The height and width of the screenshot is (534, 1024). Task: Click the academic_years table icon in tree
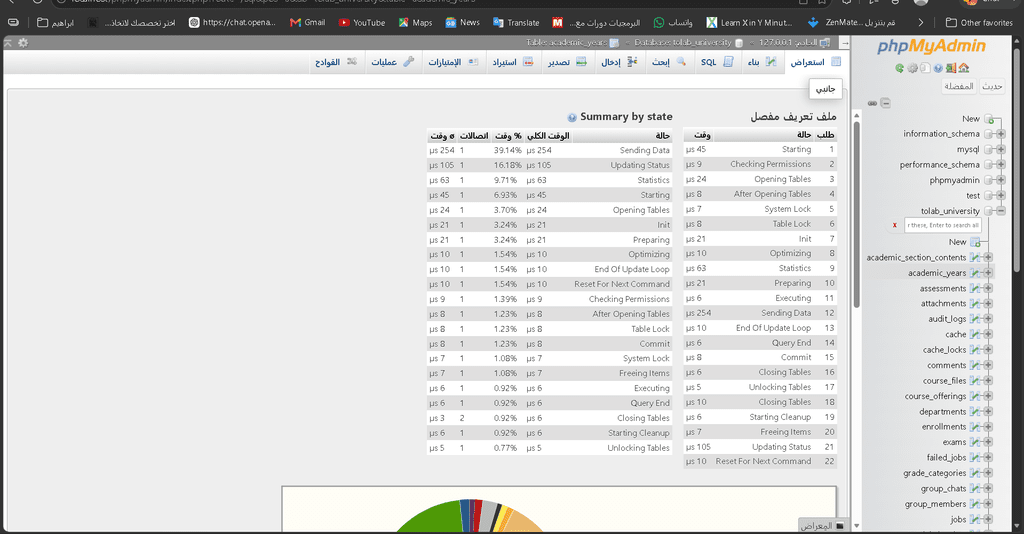pyautogui.click(x=975, y=273)
